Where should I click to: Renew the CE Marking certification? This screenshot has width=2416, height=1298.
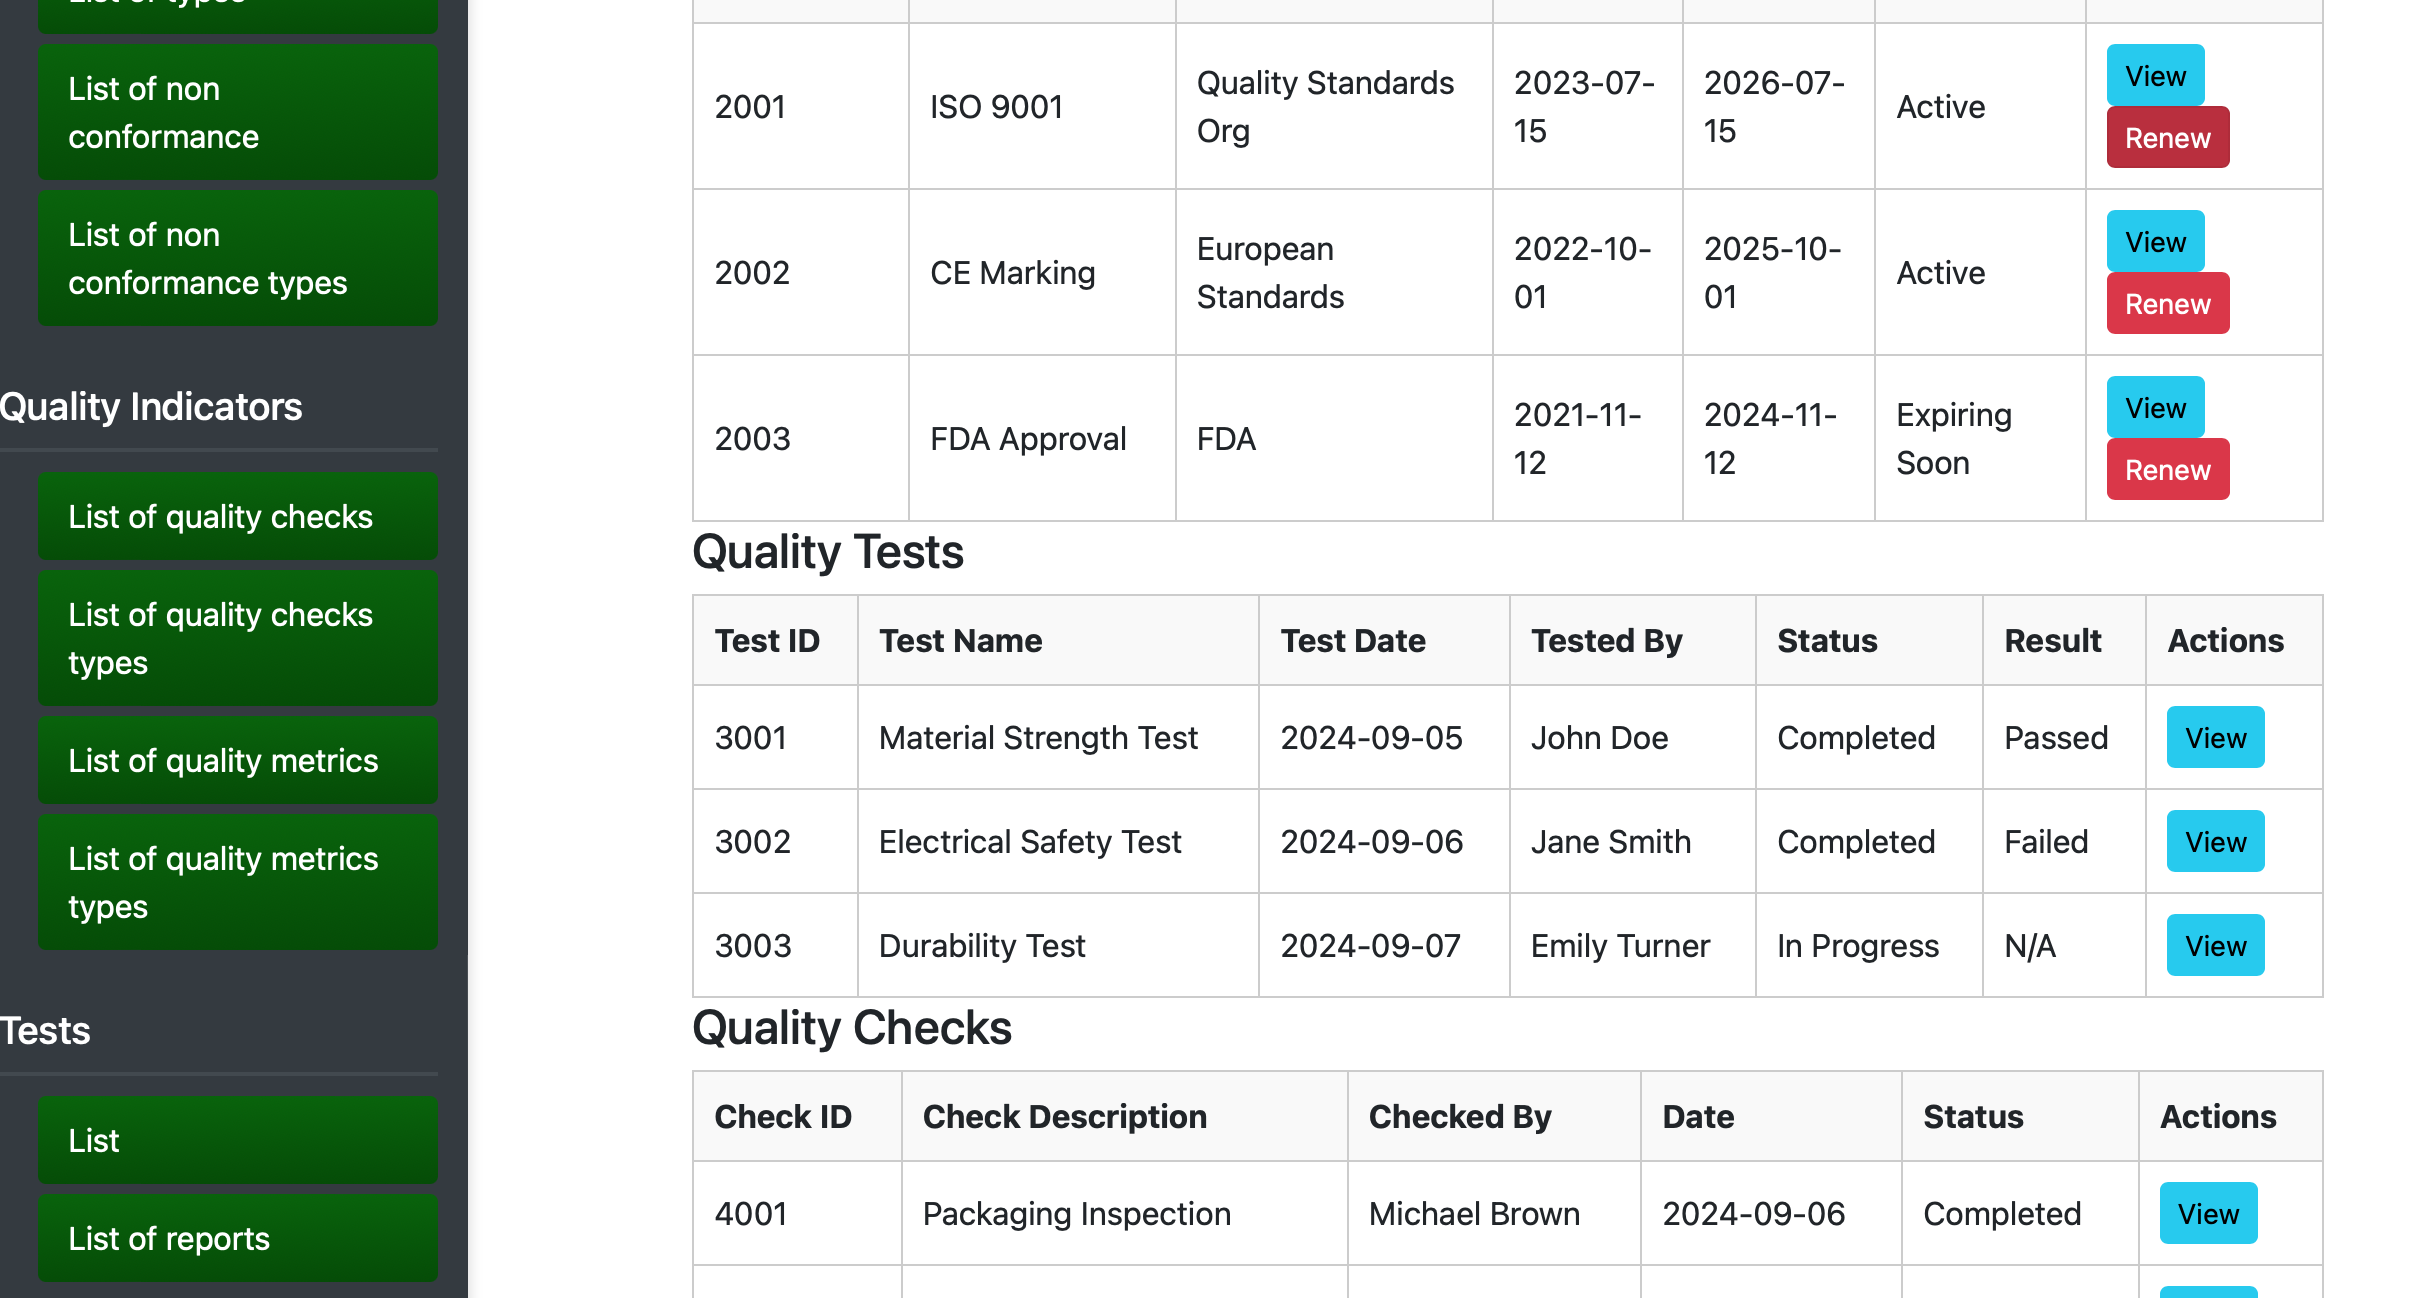click(2166, 303)
